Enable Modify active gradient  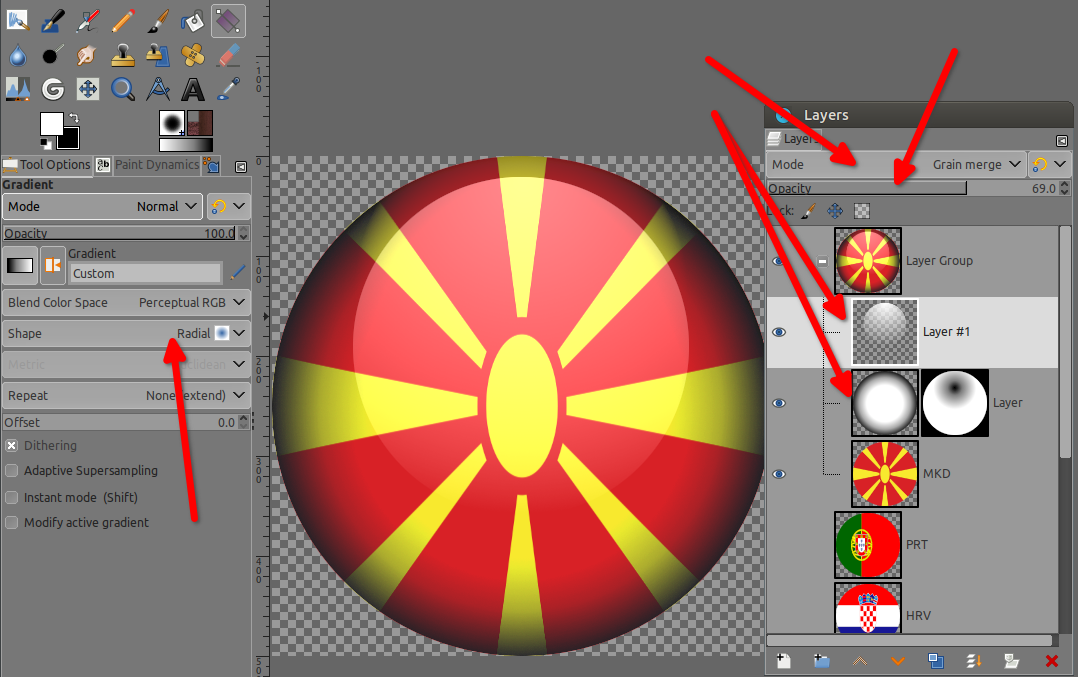click(x=12, y=522)
